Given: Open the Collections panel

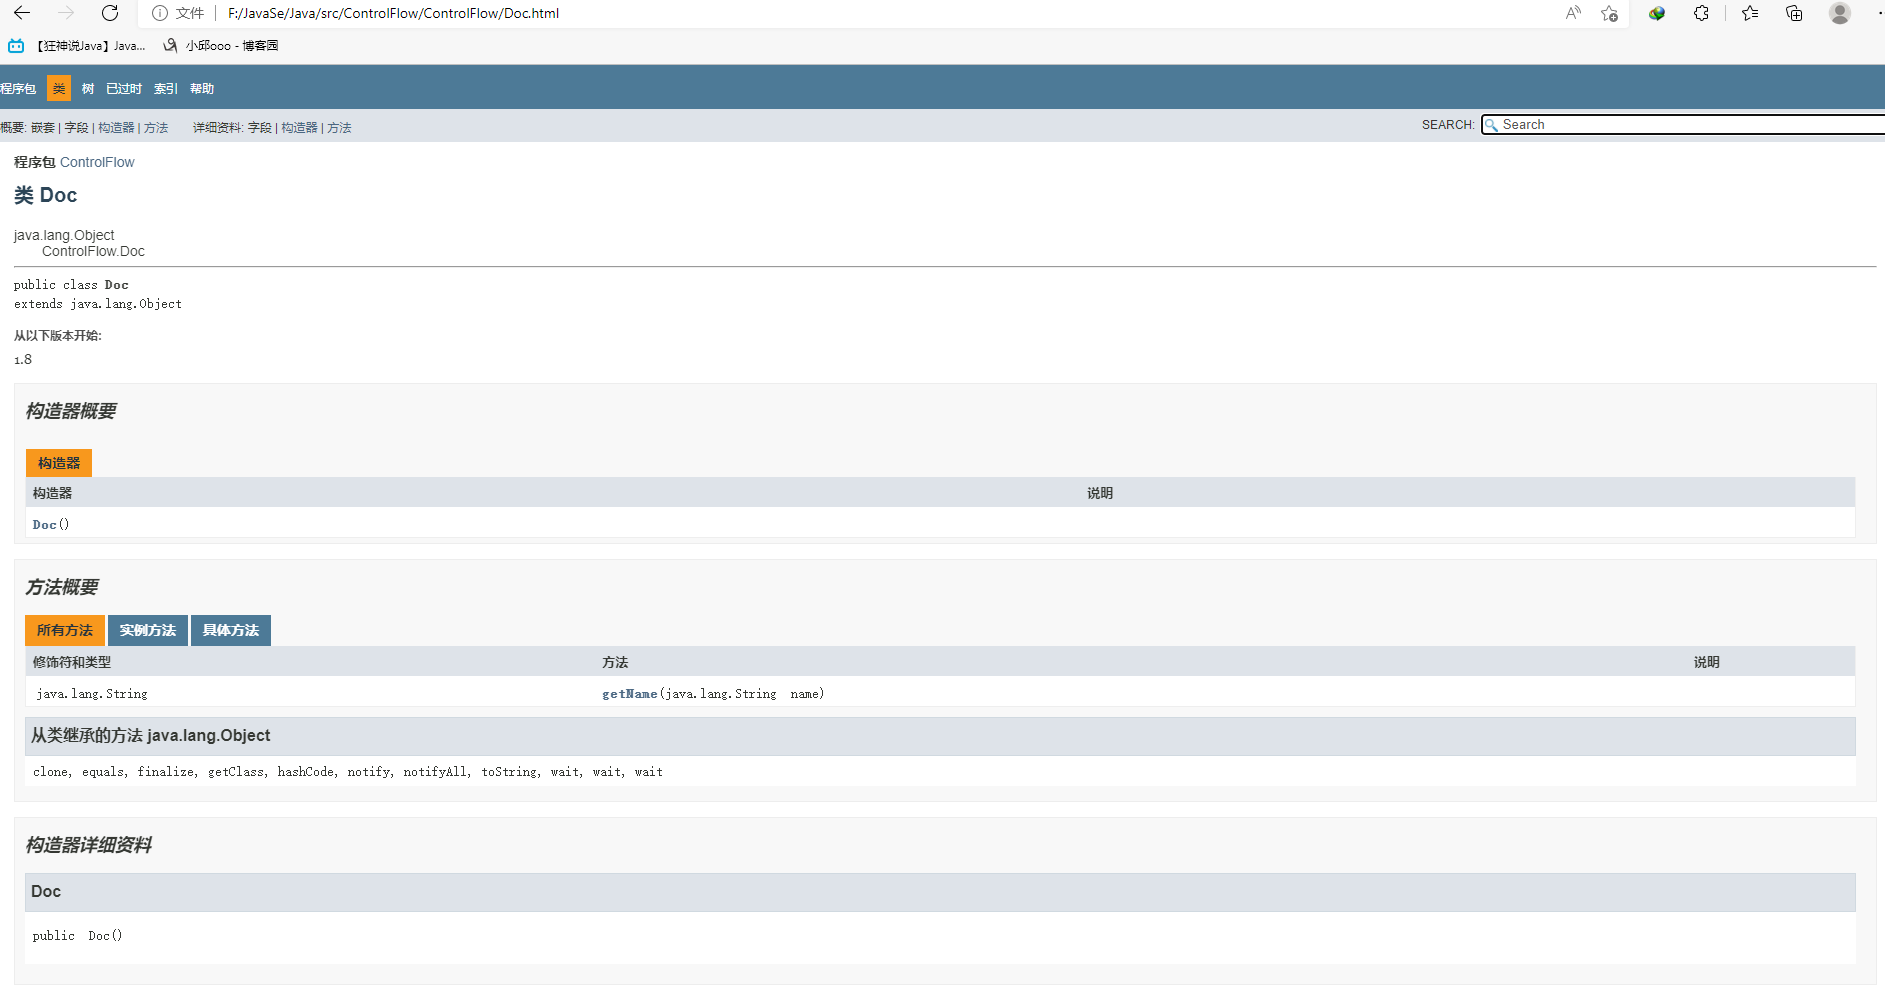Looking at the screenshot, I should coord(1794,13).
